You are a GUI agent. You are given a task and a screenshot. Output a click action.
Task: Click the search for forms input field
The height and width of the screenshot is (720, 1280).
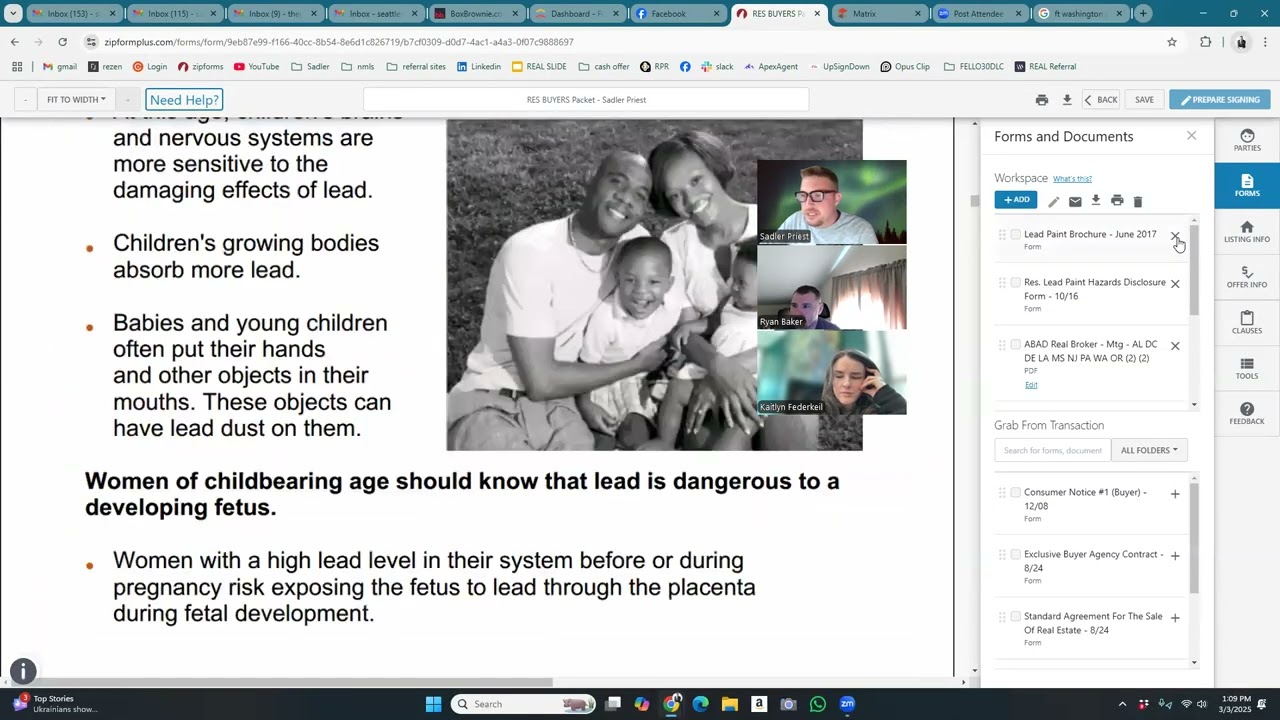click(x=1053, y=450)
